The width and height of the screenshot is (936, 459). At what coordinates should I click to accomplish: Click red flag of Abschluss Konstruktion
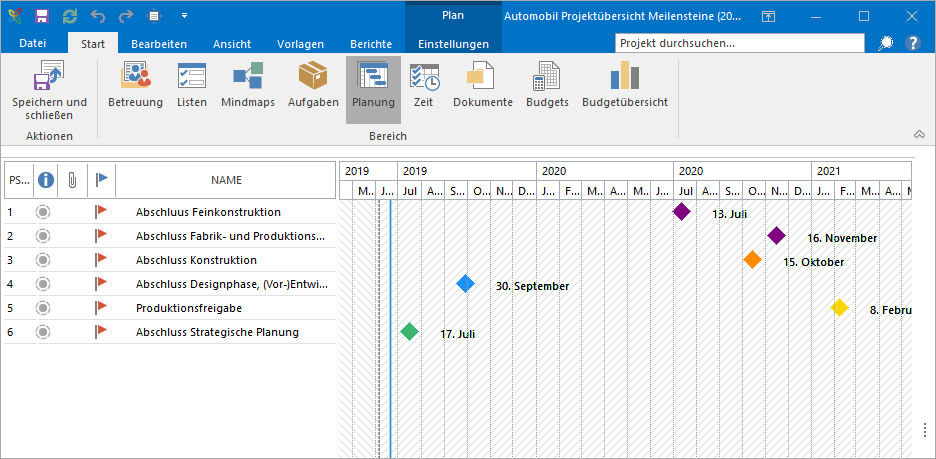pos(100,260)
